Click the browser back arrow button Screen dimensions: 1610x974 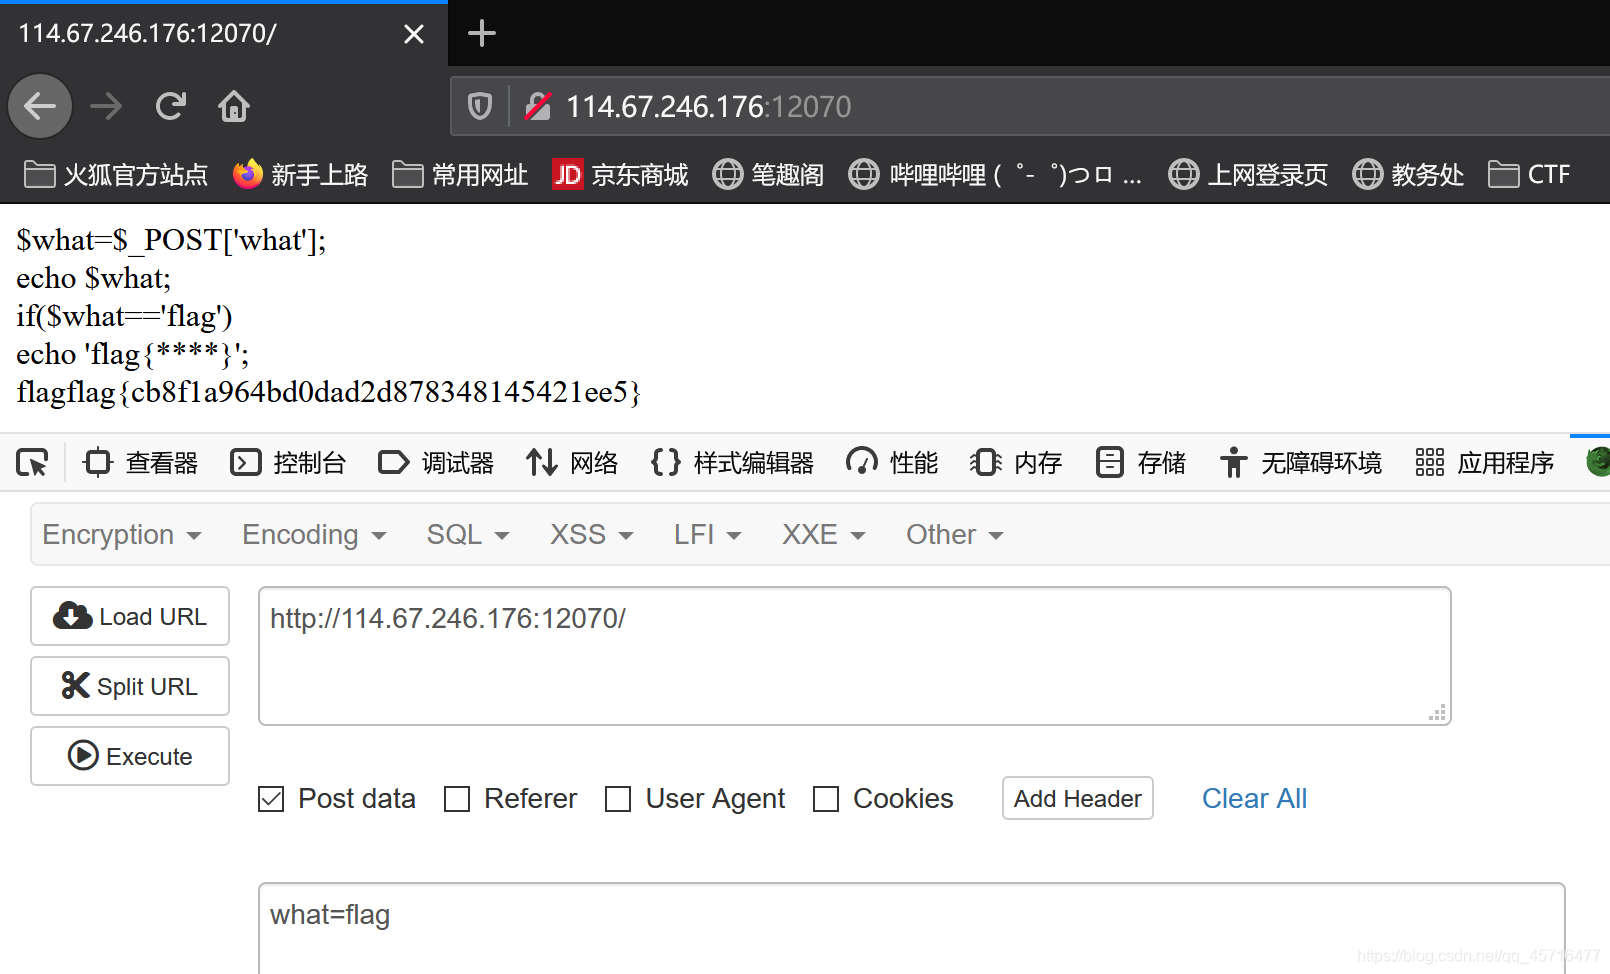(x=40, y=106)
